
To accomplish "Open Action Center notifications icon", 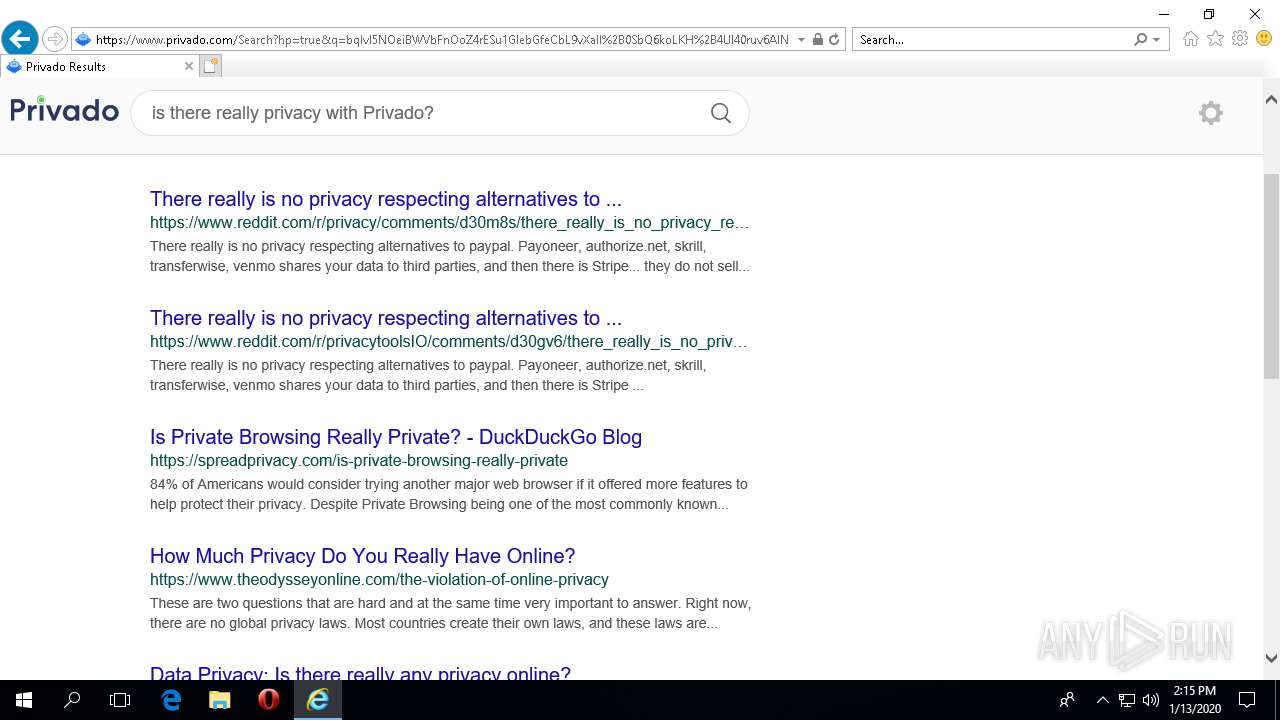I will pos(1247,700).
